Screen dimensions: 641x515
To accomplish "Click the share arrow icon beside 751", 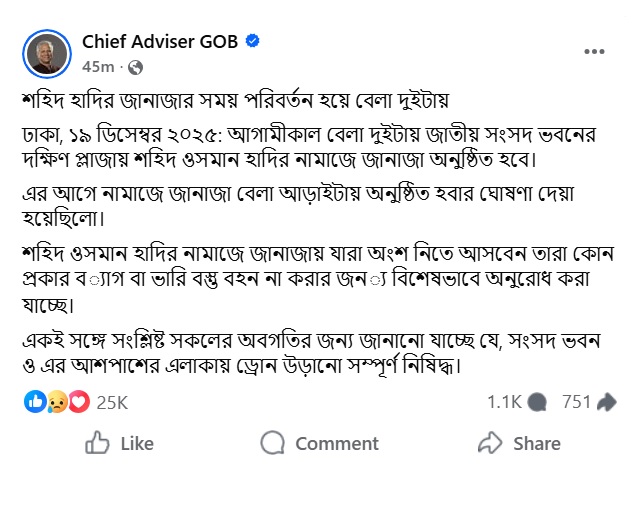I will pyautogui.click(x=606, y=402).
